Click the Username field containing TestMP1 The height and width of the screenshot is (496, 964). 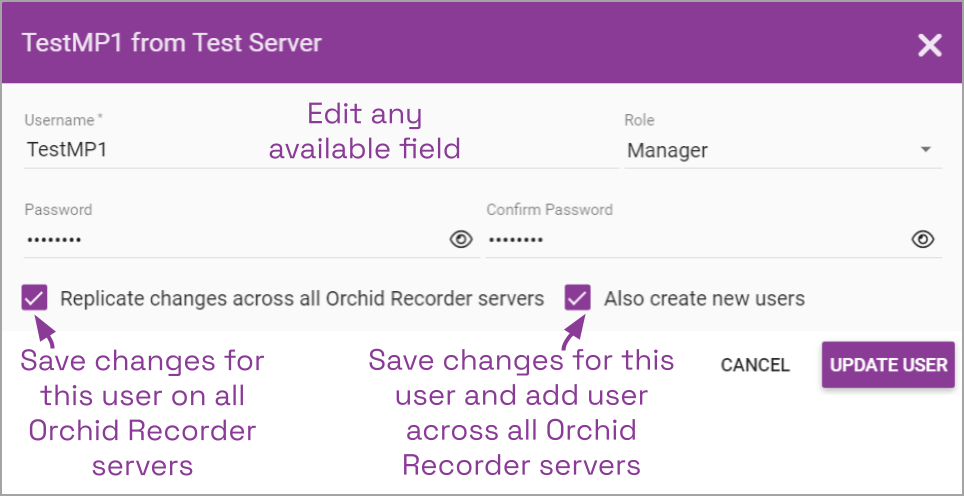point(321,151)
